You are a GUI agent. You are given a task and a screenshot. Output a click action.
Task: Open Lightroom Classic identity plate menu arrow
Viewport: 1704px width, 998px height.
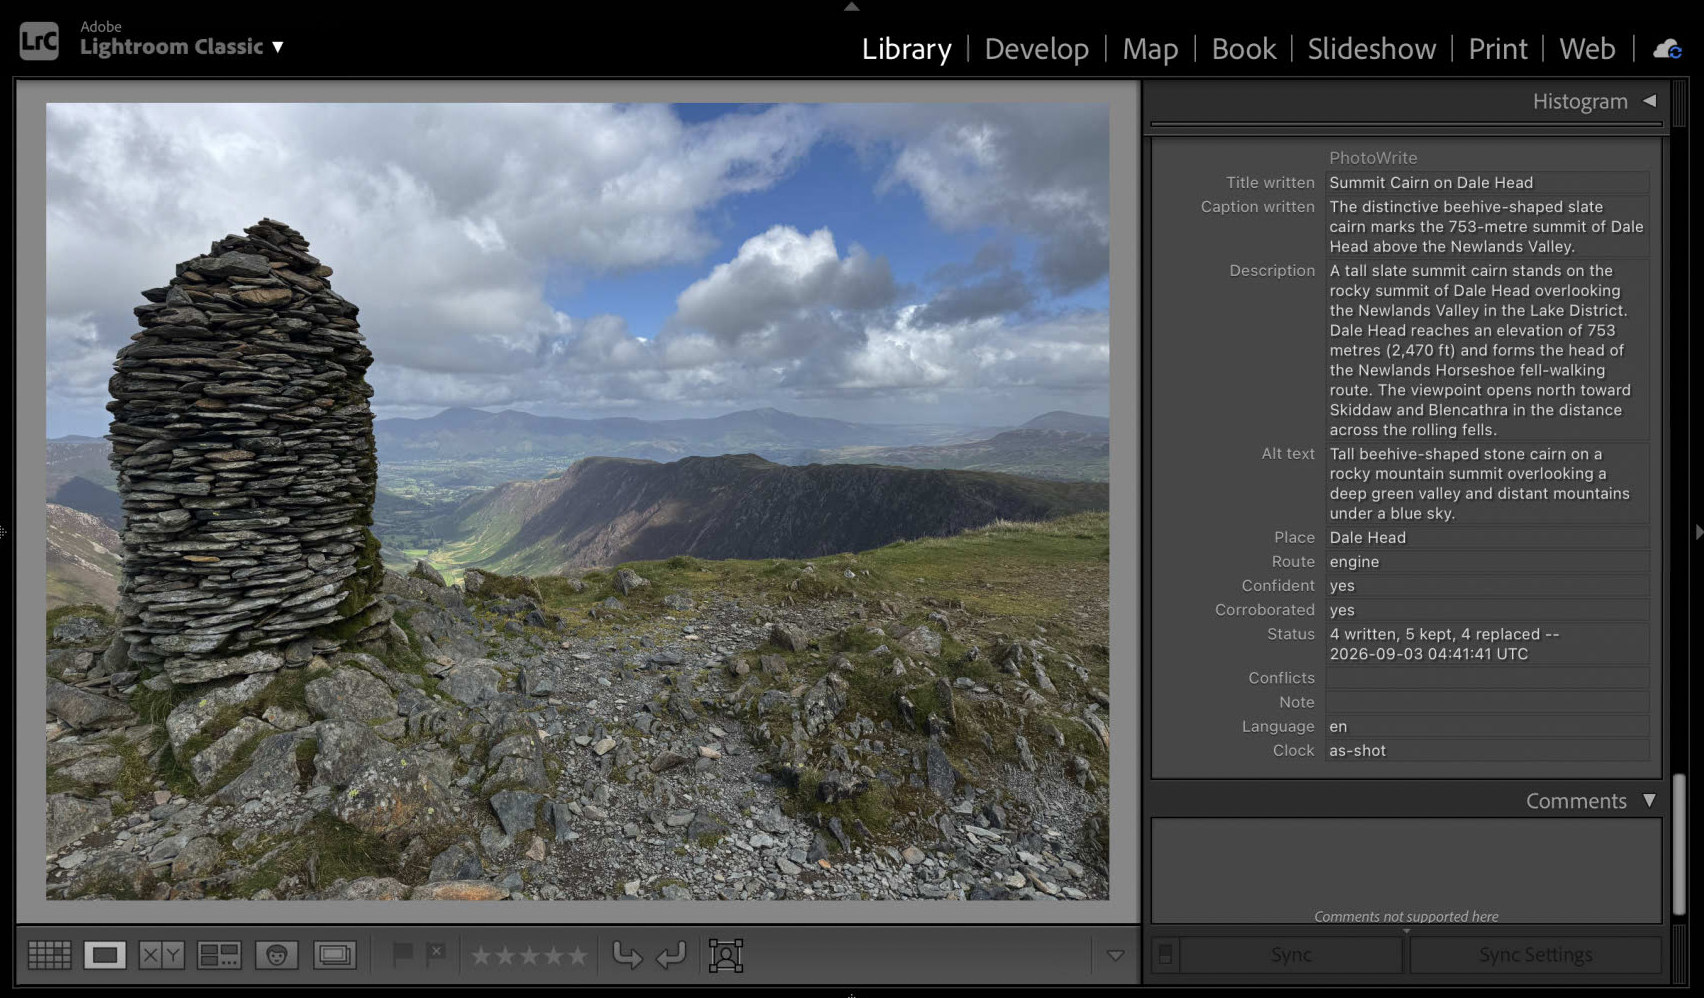[278, 47]
